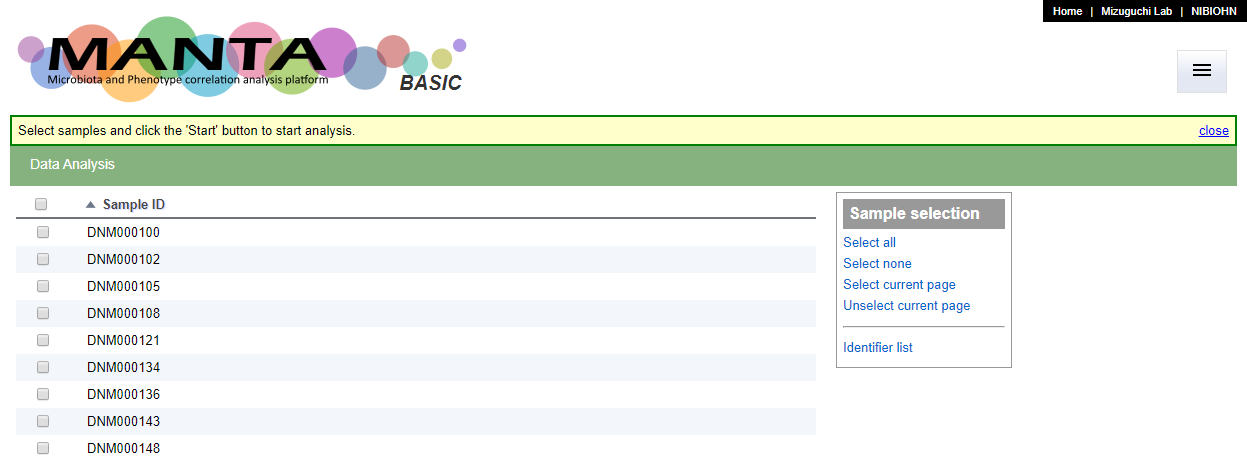Click the MANTA BASIC logo

click(x=242, y=58)
